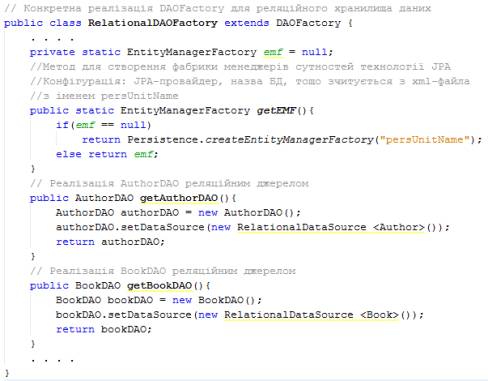Click the getAuthorDAO method name
The width and height of the screenshot is (488, 381).
click(x=179, y=198)
